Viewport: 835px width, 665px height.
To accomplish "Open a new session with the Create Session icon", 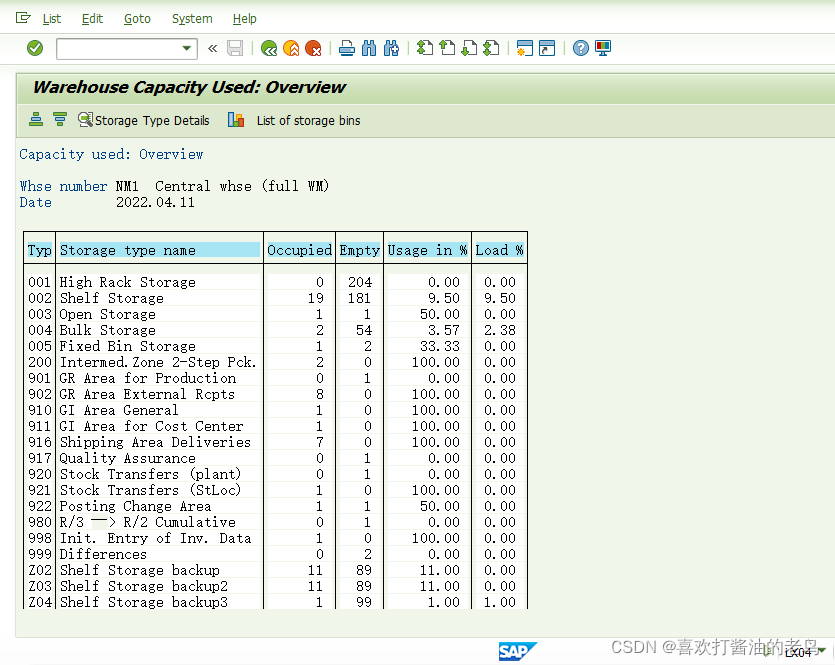I will [524, 47].
